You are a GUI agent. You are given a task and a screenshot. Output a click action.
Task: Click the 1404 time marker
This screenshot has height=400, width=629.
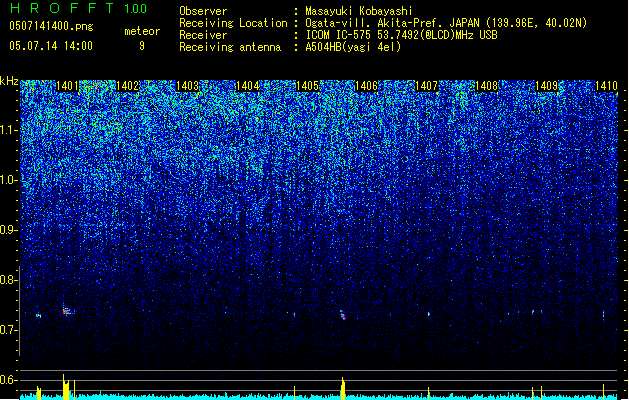coord(248,86)
